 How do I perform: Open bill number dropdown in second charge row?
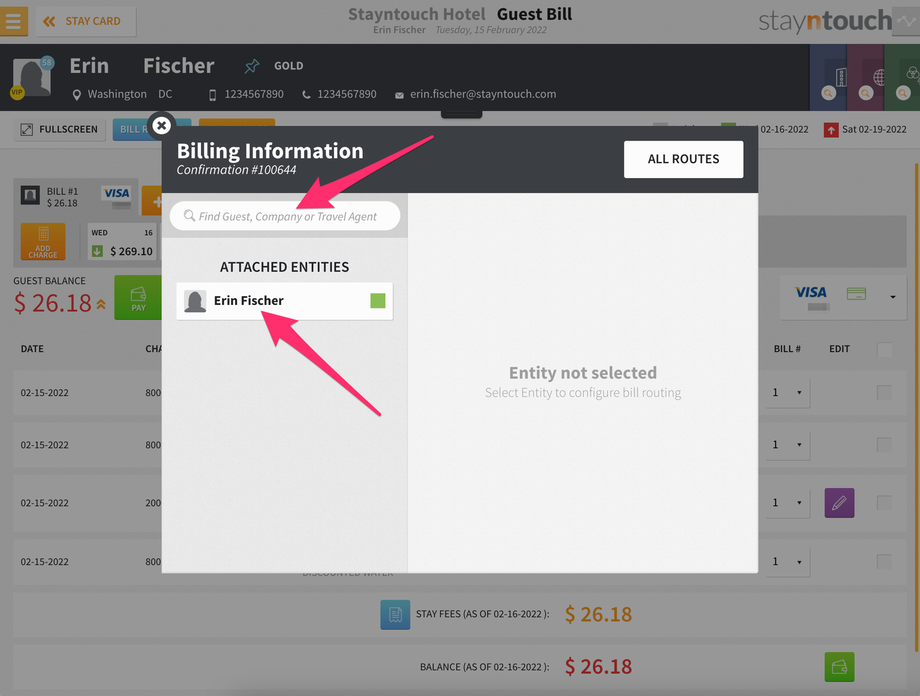tap(787, 445)
